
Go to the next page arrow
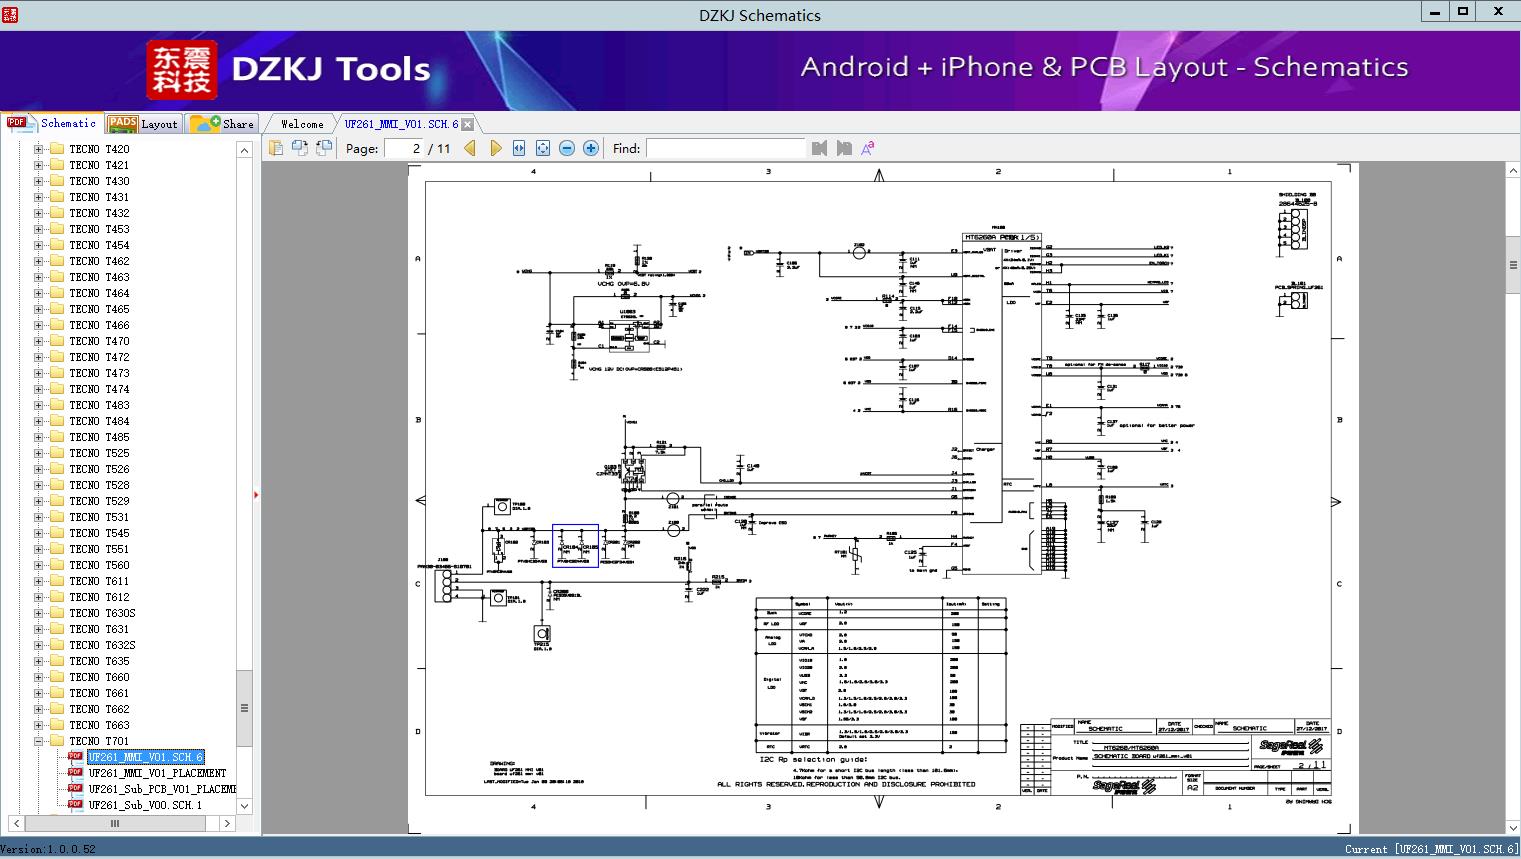pos(495,148)
